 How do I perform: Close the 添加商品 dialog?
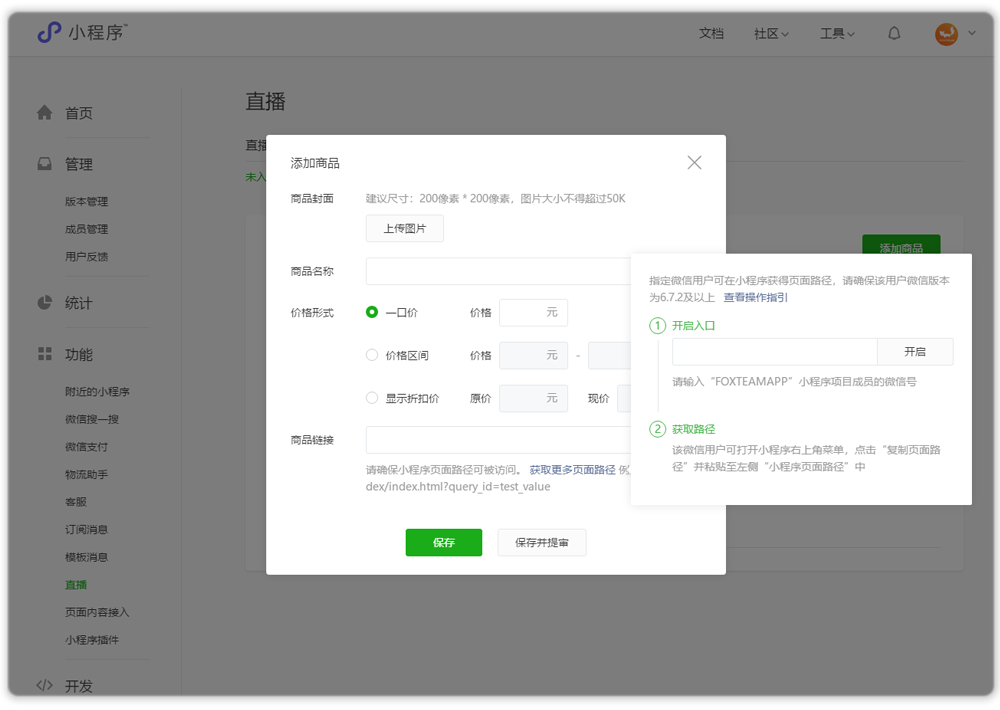(694, 162)
